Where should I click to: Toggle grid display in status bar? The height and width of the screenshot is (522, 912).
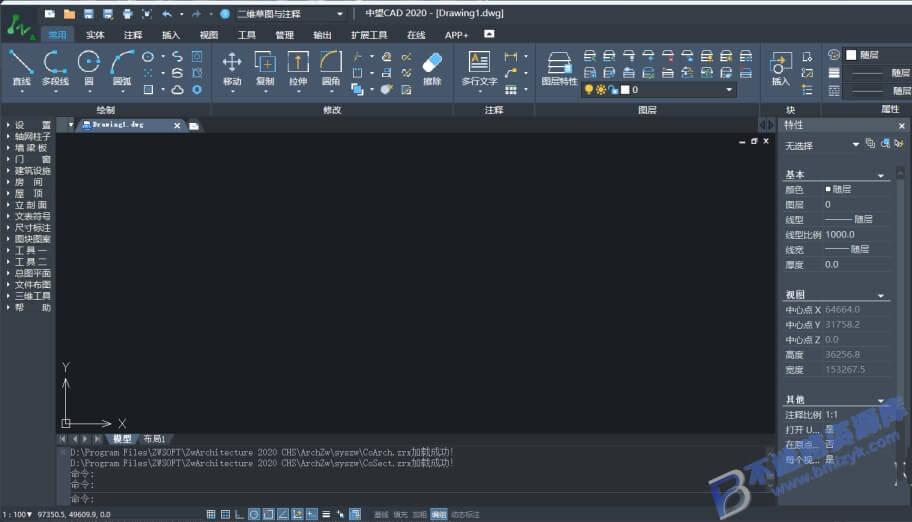click(x=225, y=514)
